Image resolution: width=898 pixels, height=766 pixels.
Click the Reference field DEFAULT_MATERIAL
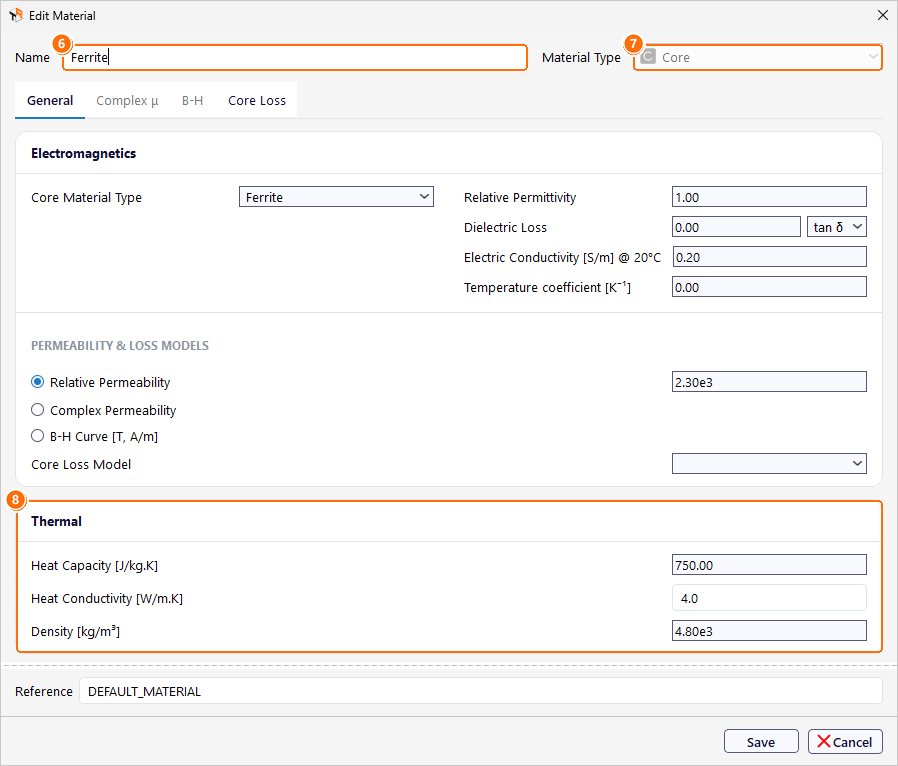pos(480,692)
